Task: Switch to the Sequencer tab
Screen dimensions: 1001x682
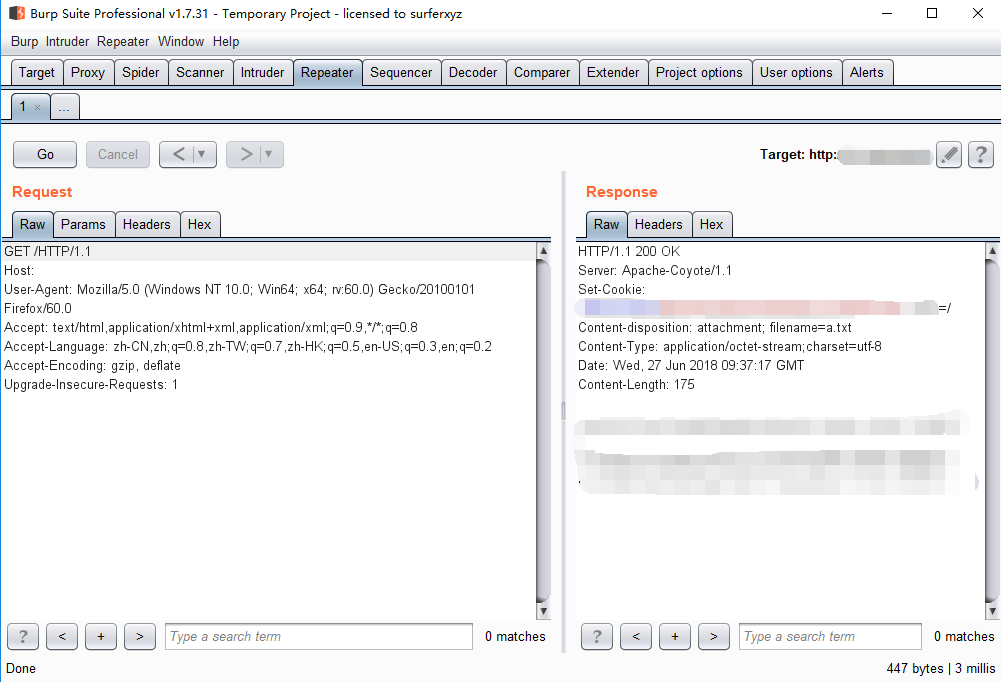Action: (x=401, y=73)
